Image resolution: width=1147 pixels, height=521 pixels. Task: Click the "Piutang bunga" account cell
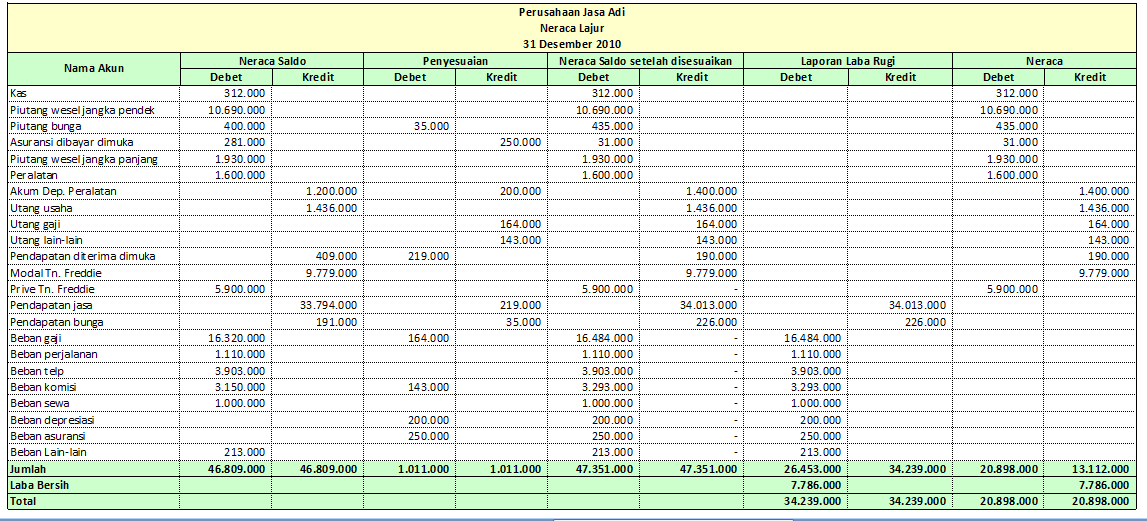tap(94, 126)
